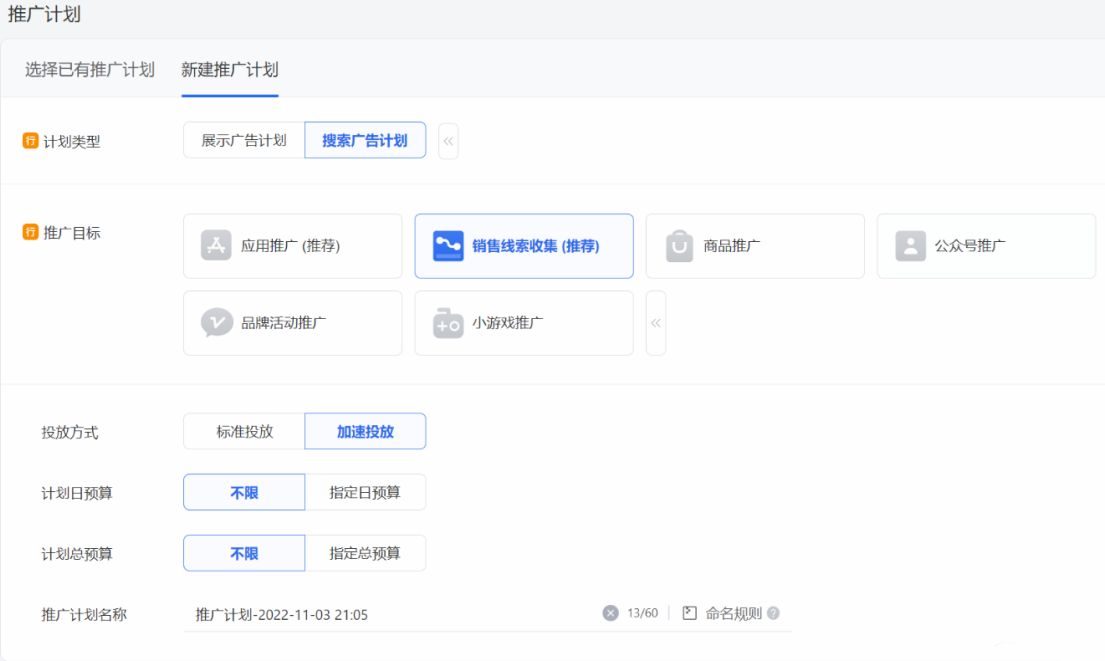Image resolution: width=1105 pixels, height=661 pixels.
Task: Collapse the 推广目标 section with the chevron
Action: tap(655, 322)
